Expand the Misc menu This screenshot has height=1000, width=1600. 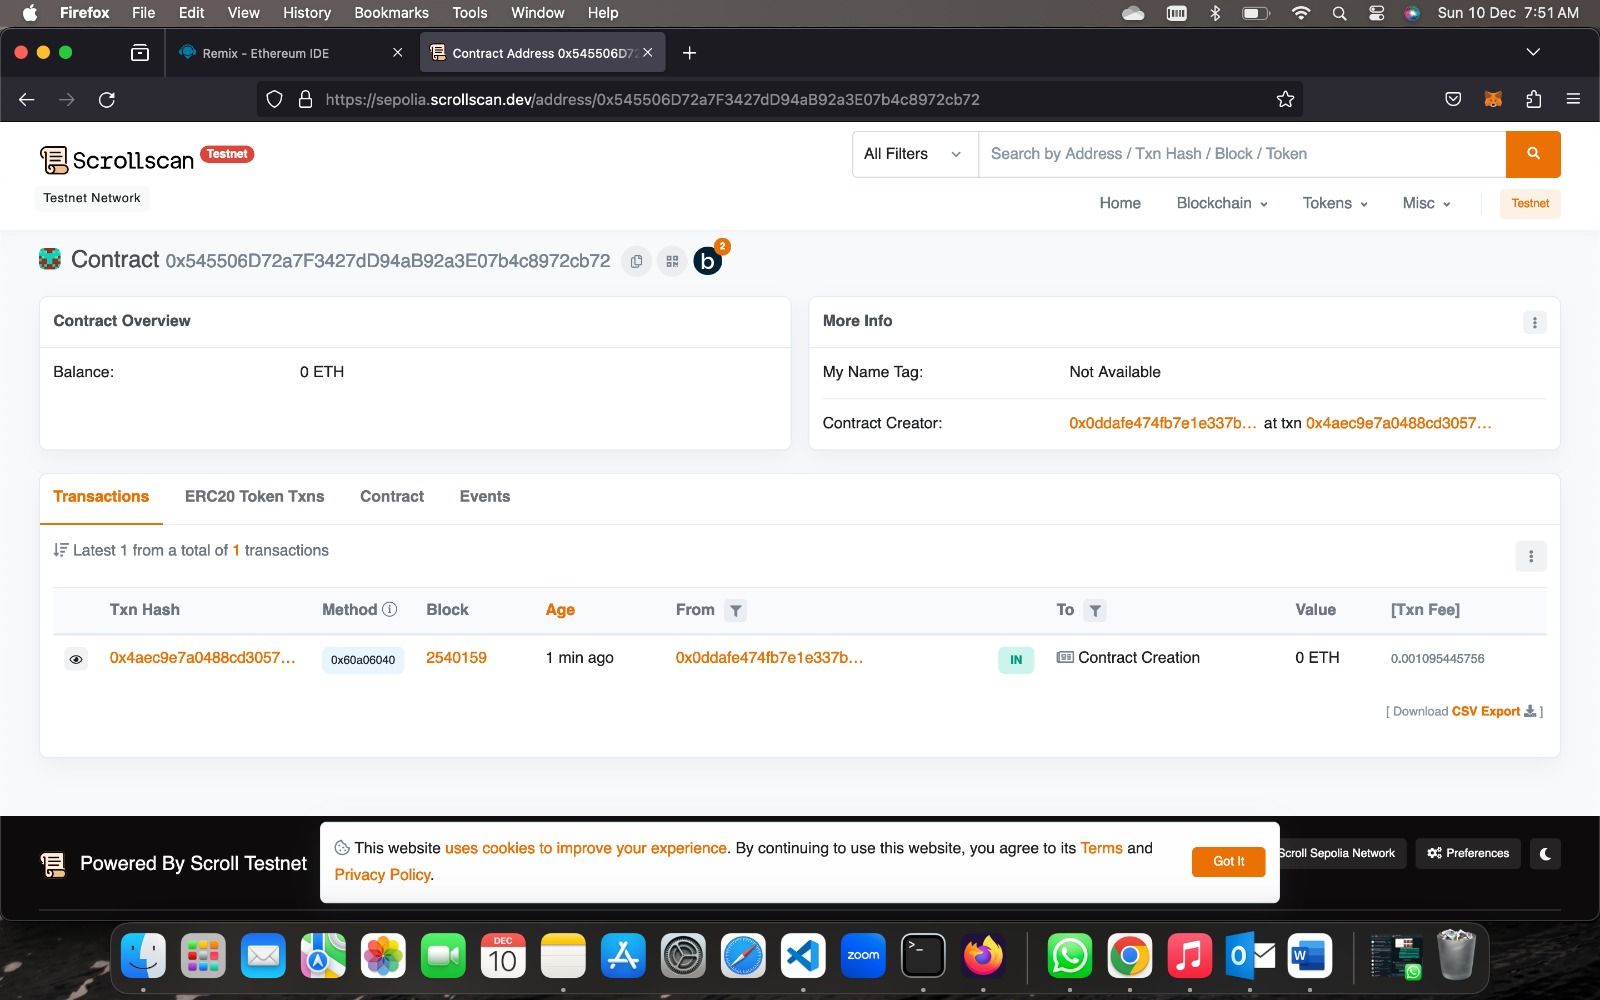[1426, 203]
